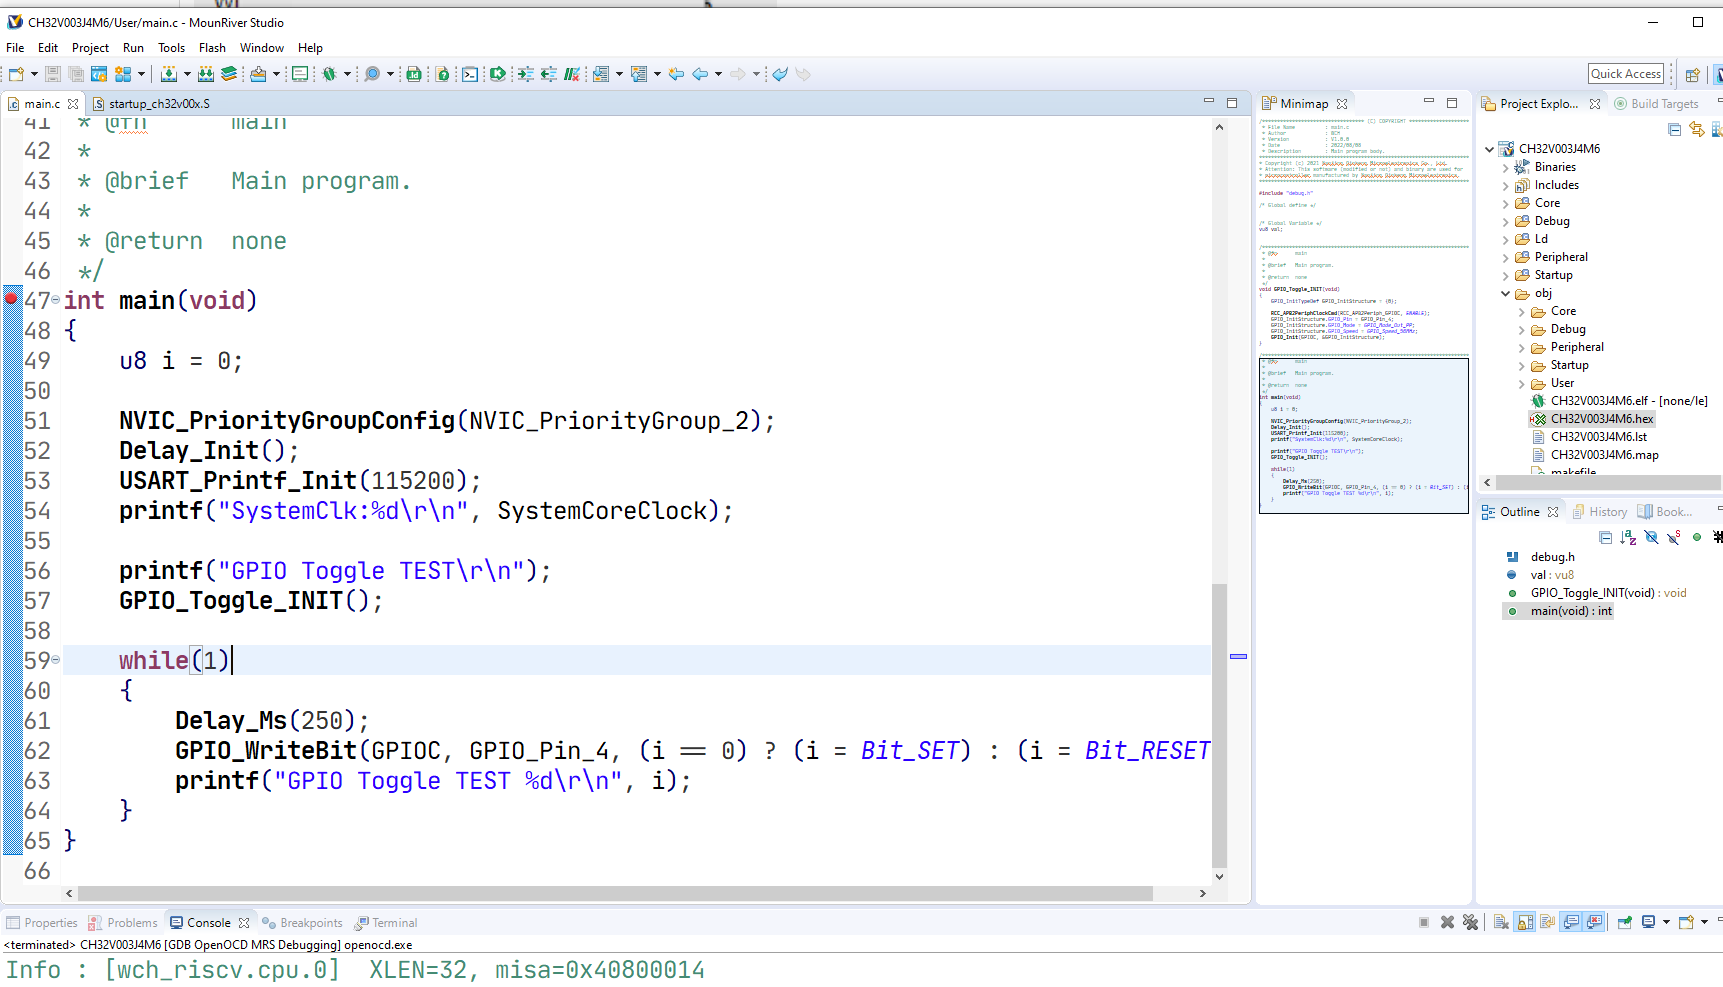Toggle the fold marker on line 59

click(55, 660)
